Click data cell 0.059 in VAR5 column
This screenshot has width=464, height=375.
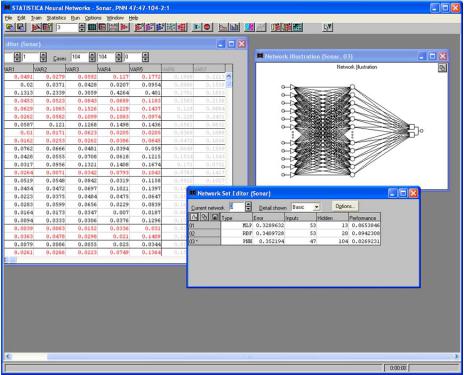point(145,149)
